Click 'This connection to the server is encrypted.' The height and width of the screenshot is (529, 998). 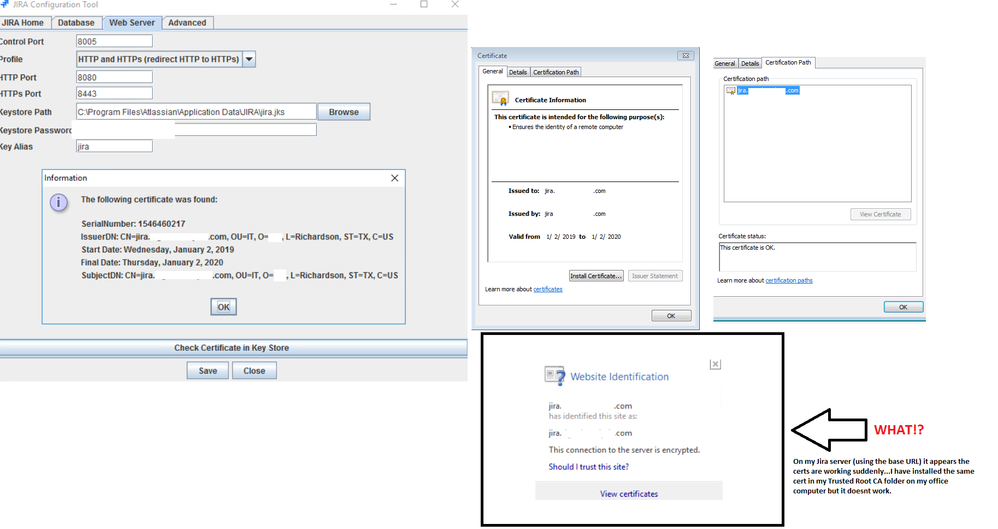(x=624, y=450)
